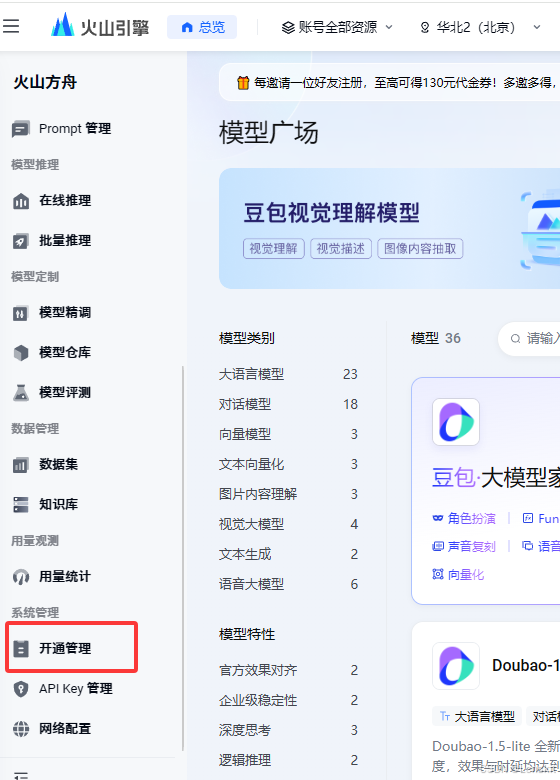
Task: Filter by 文本向量化 category
Action: pos(288,464)
